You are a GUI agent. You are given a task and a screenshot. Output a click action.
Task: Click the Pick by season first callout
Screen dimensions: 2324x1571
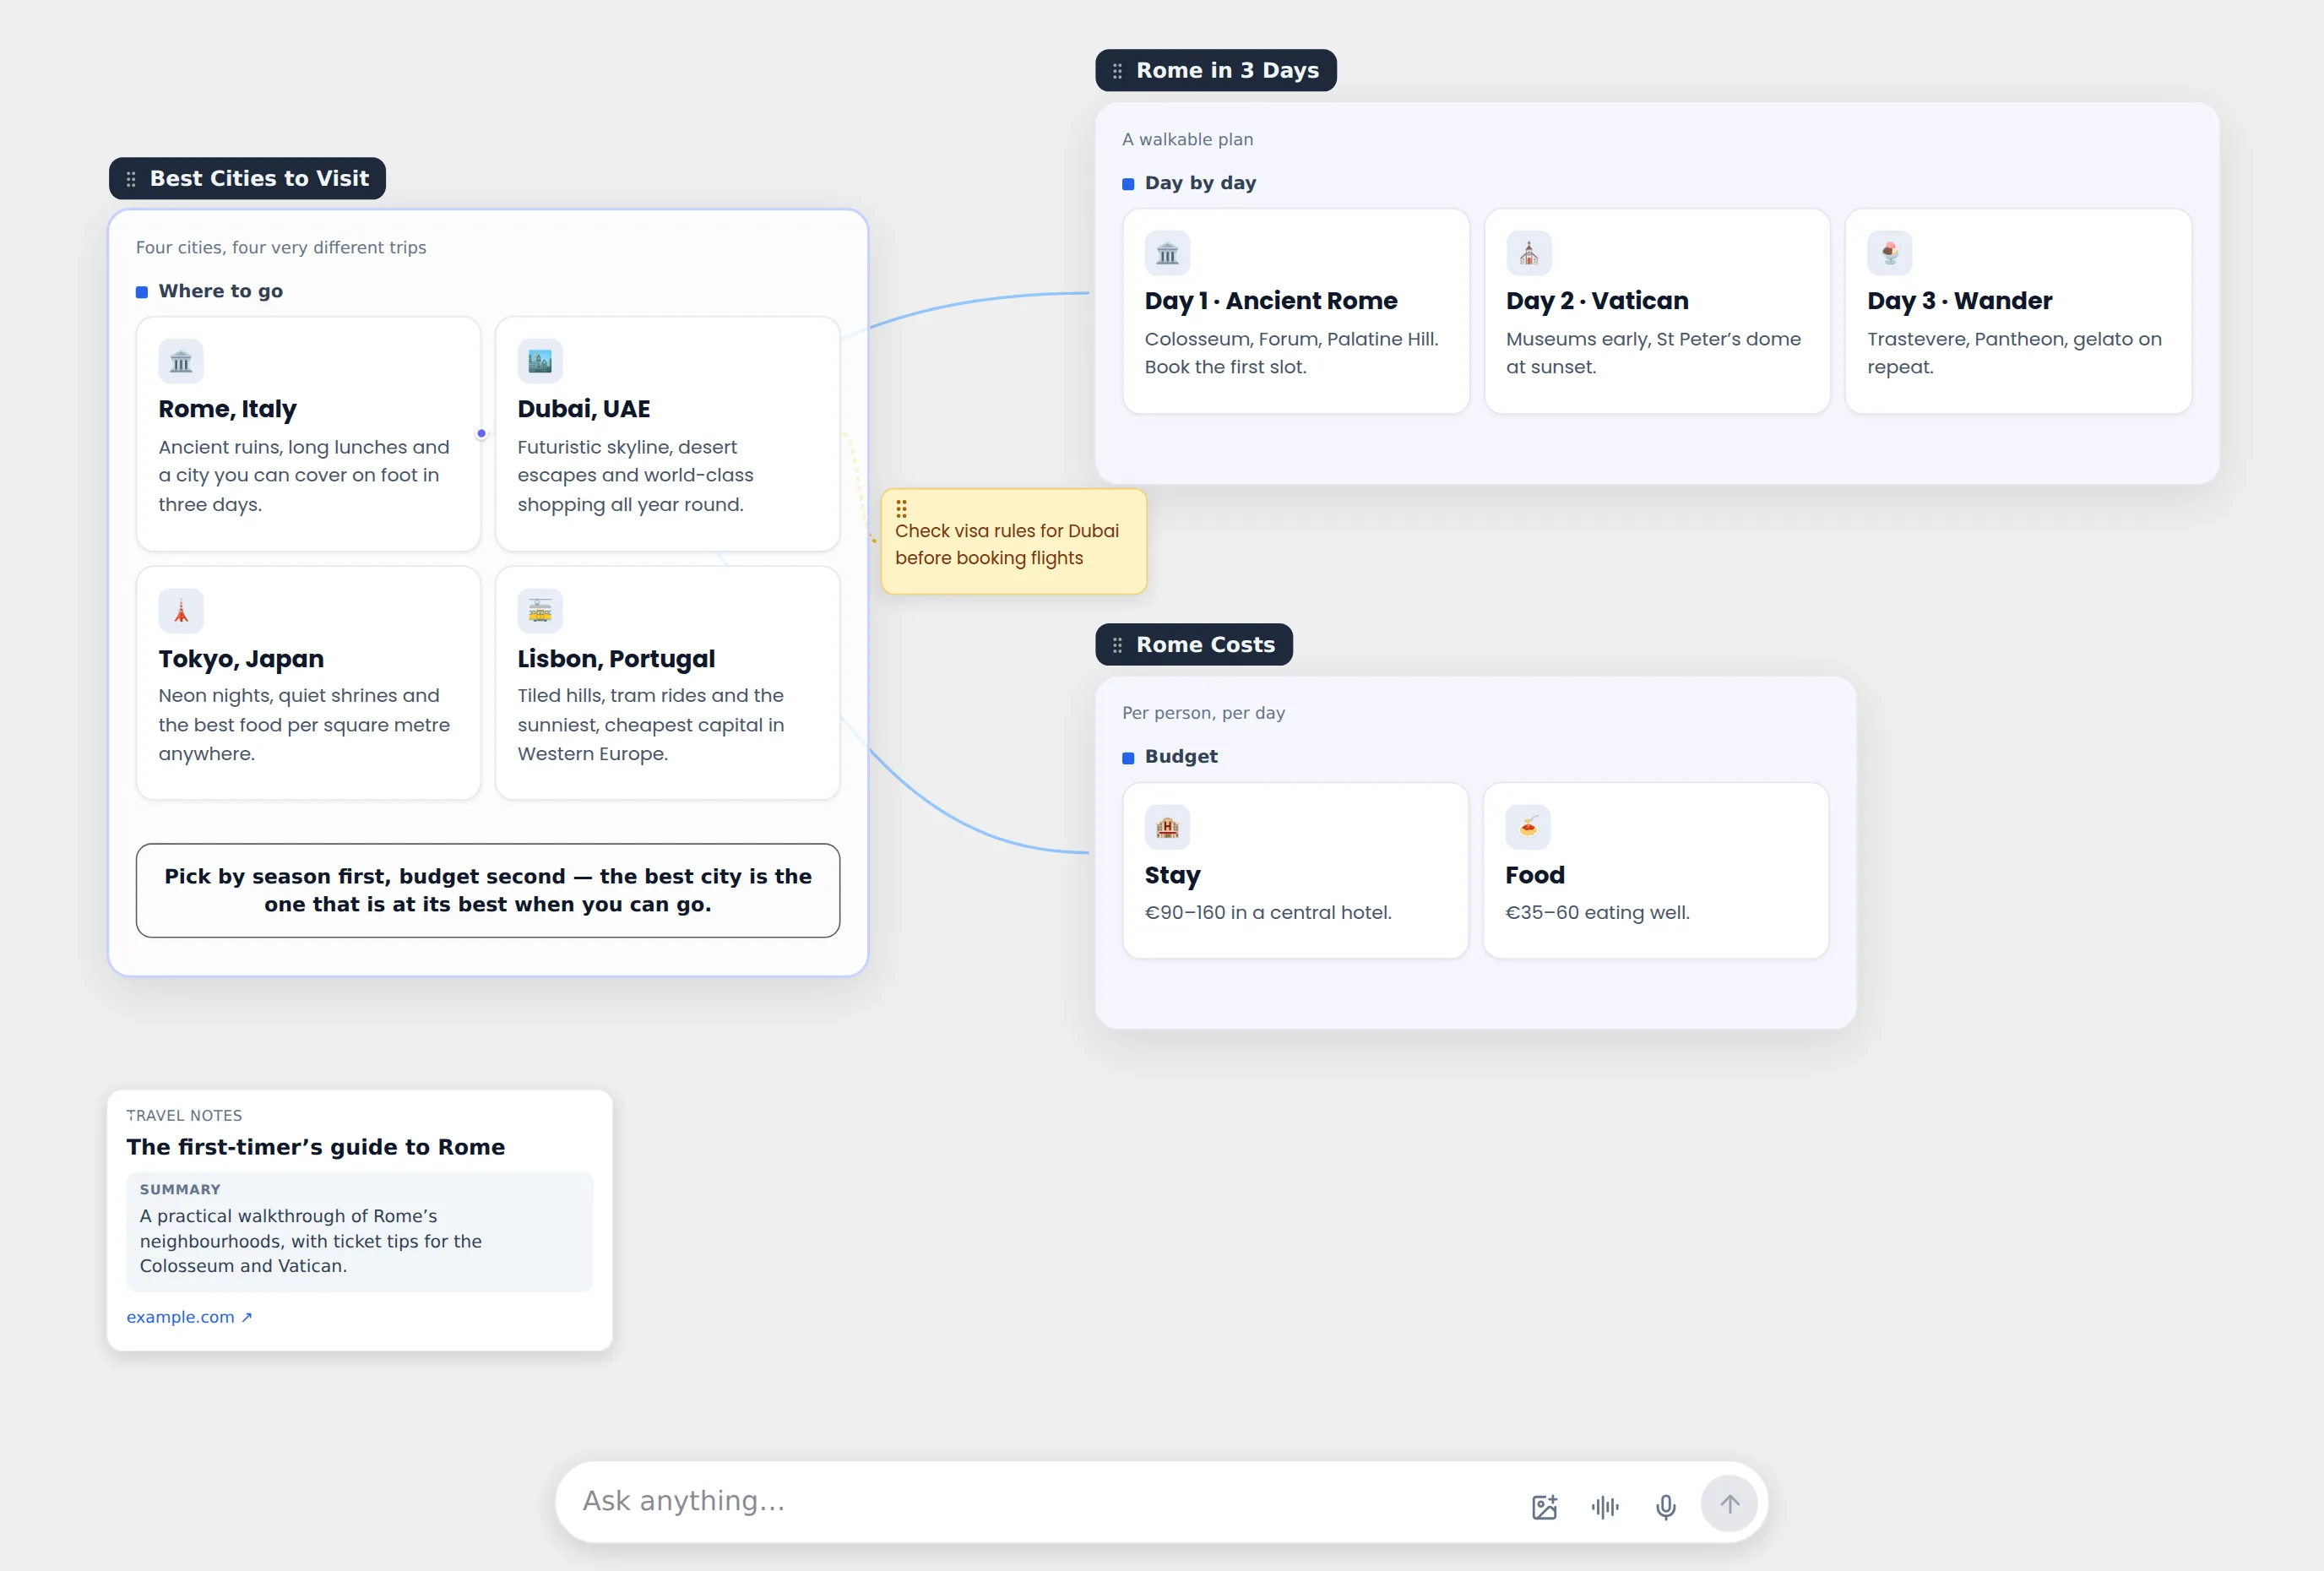(x=488, y=890)
